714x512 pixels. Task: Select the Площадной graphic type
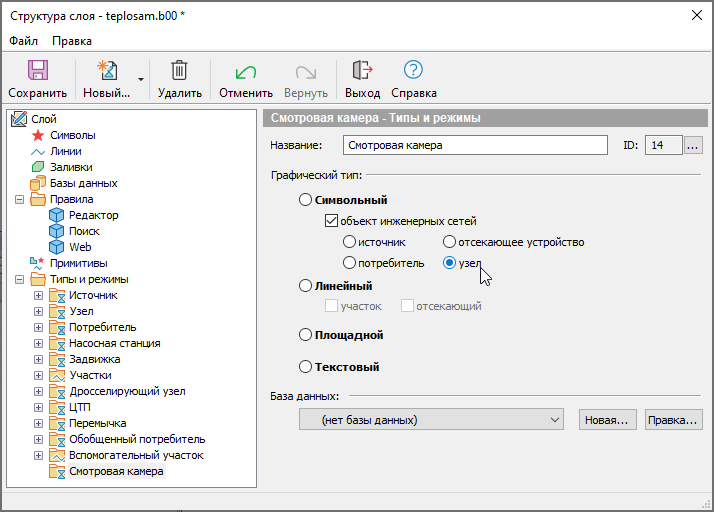pyautogui.click(x=306, y=335)
